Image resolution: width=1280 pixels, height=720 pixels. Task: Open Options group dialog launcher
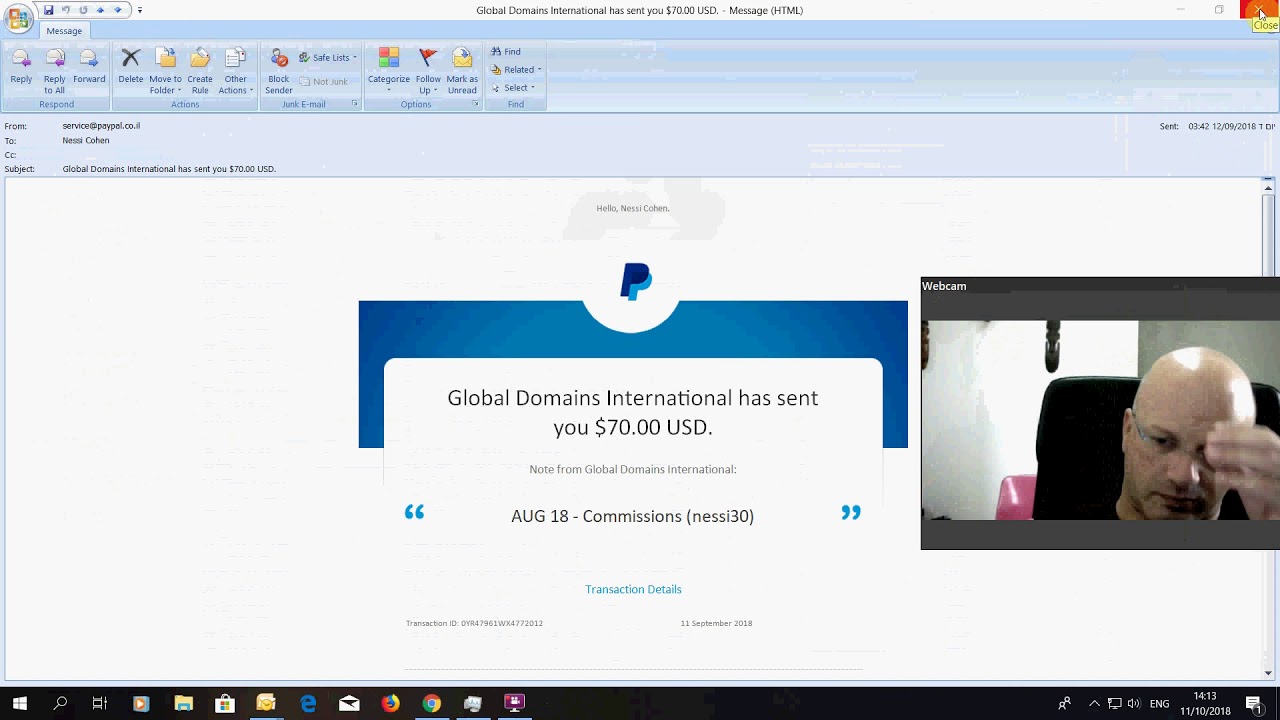(475, 104)
